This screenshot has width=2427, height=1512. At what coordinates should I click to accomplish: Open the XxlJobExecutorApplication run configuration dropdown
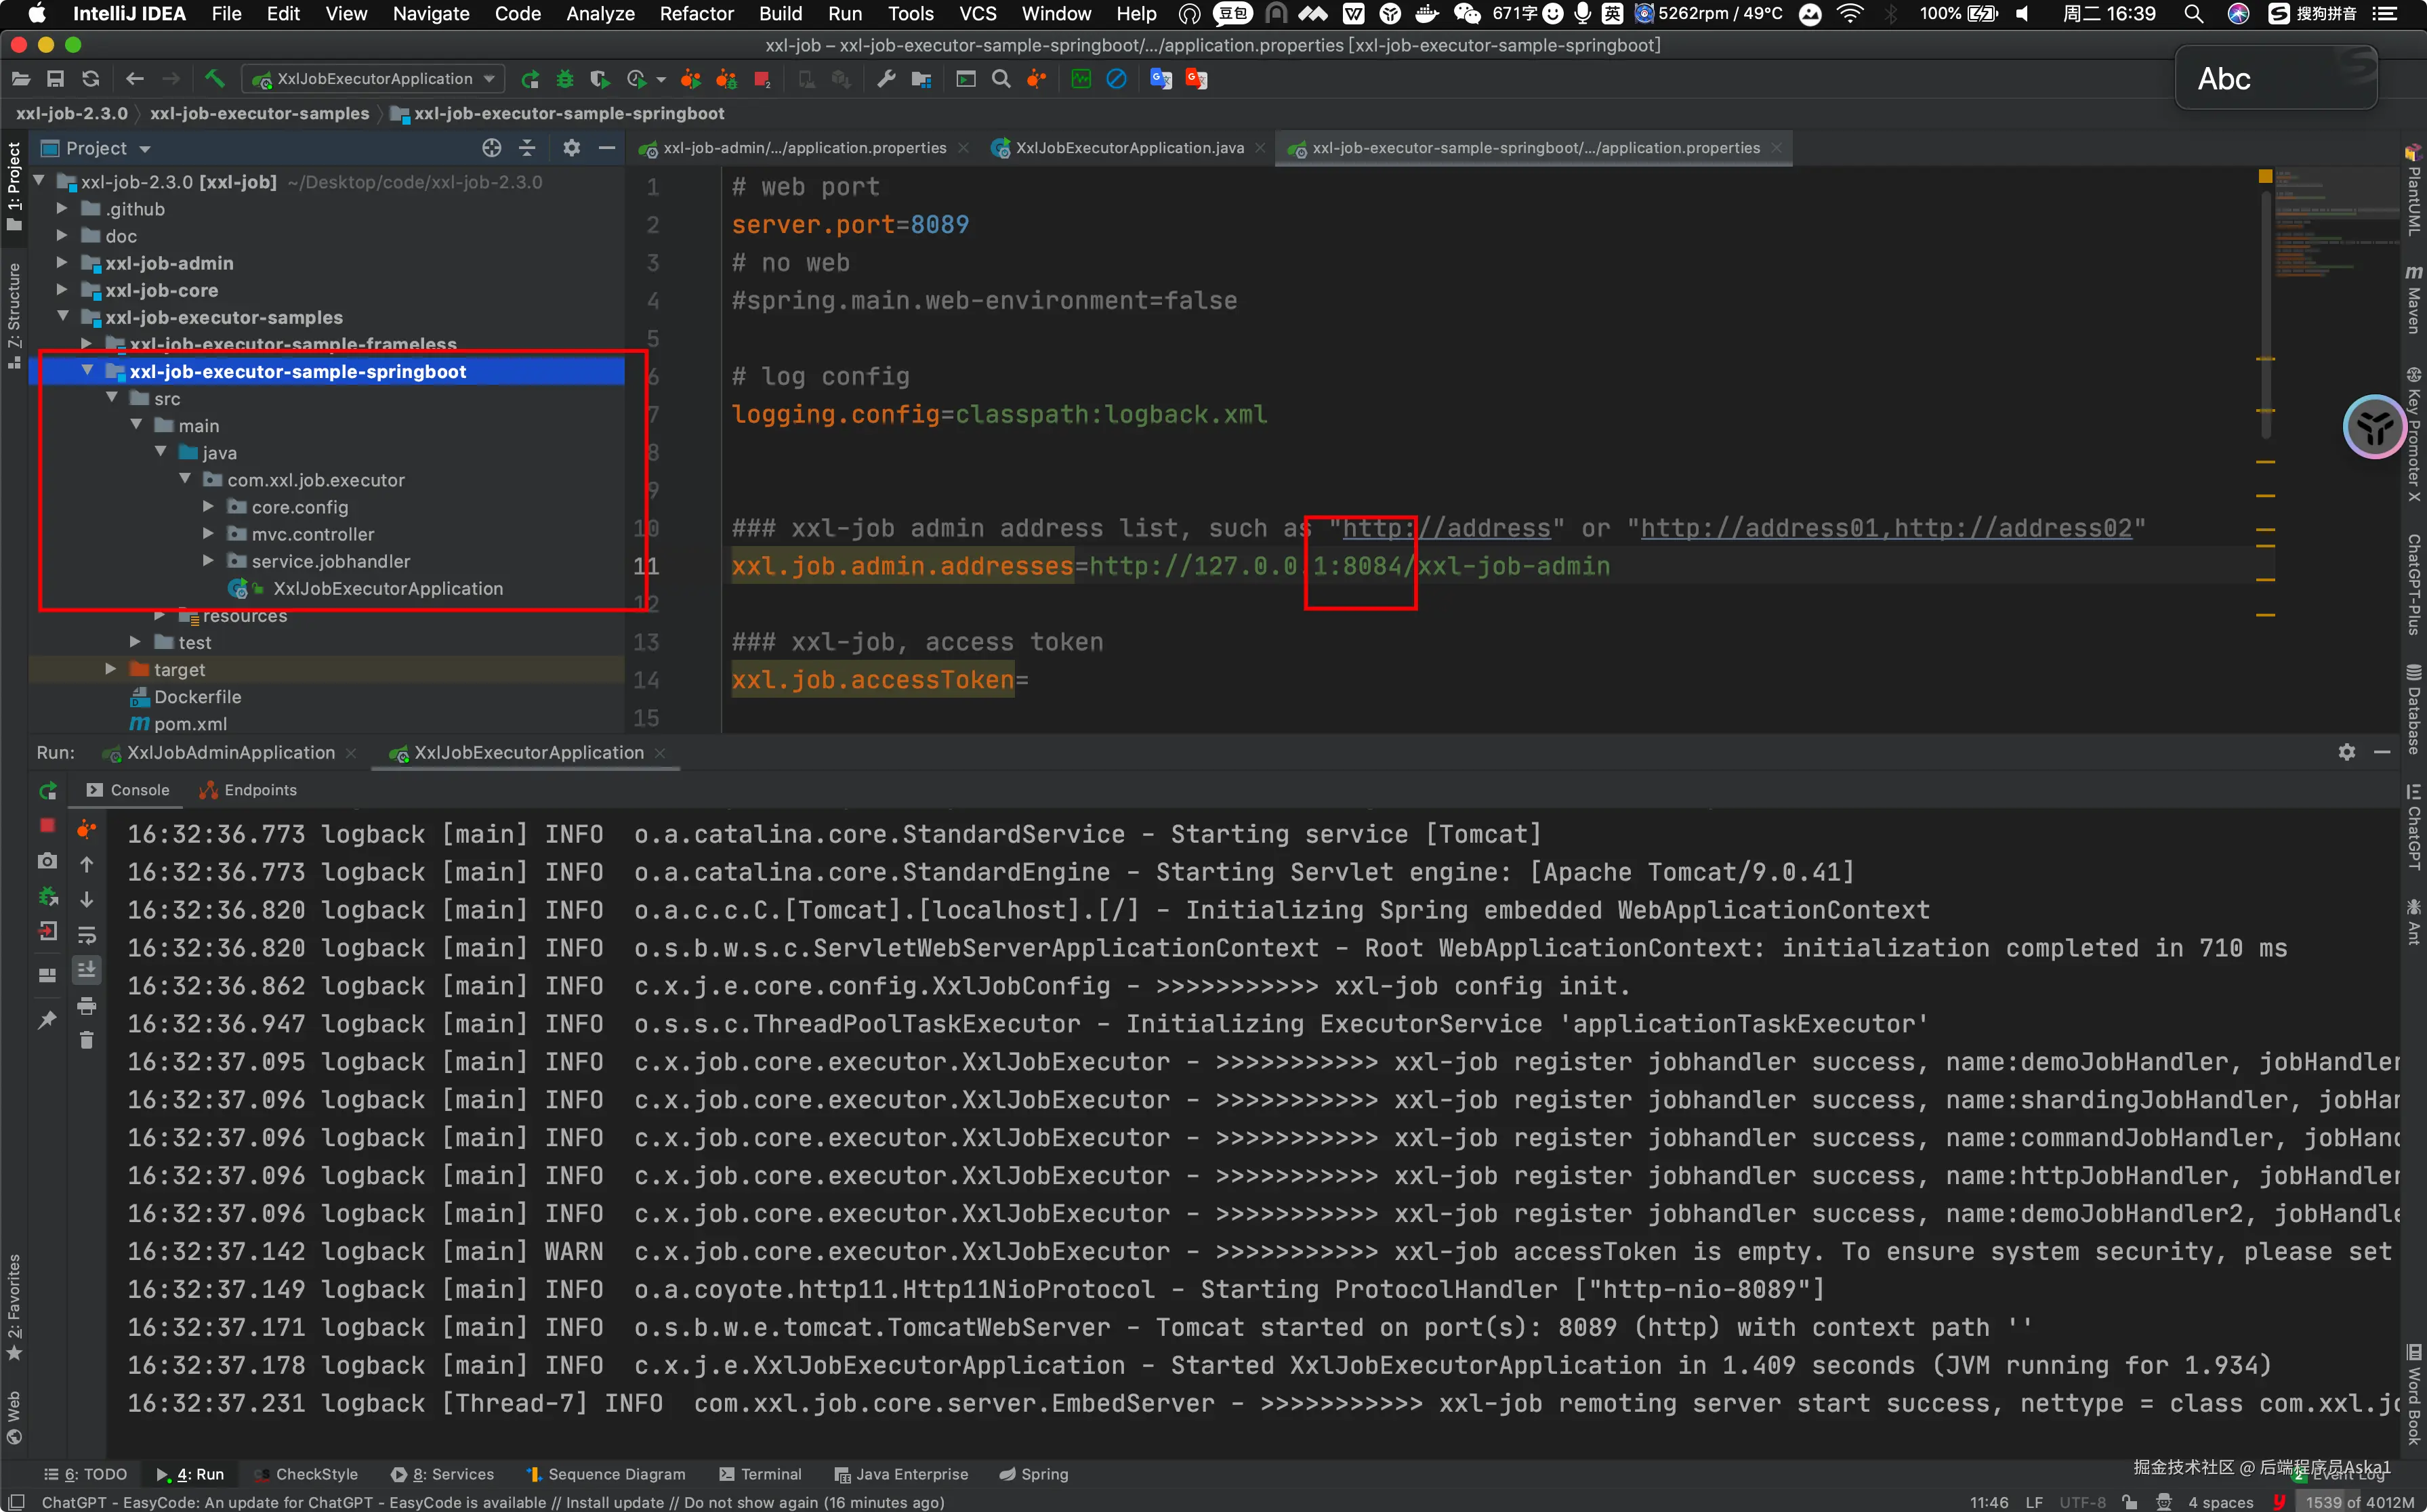pos(374,79)
